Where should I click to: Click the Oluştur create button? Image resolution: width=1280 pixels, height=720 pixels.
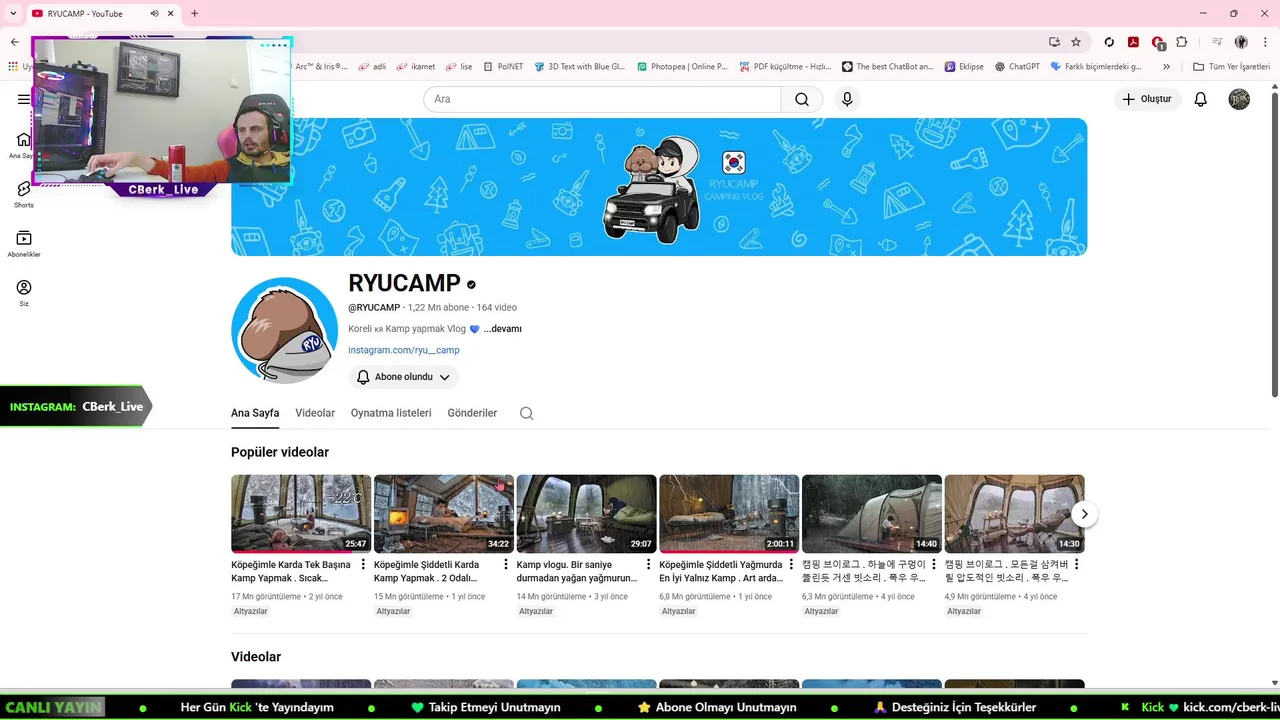click(1148, 99)
